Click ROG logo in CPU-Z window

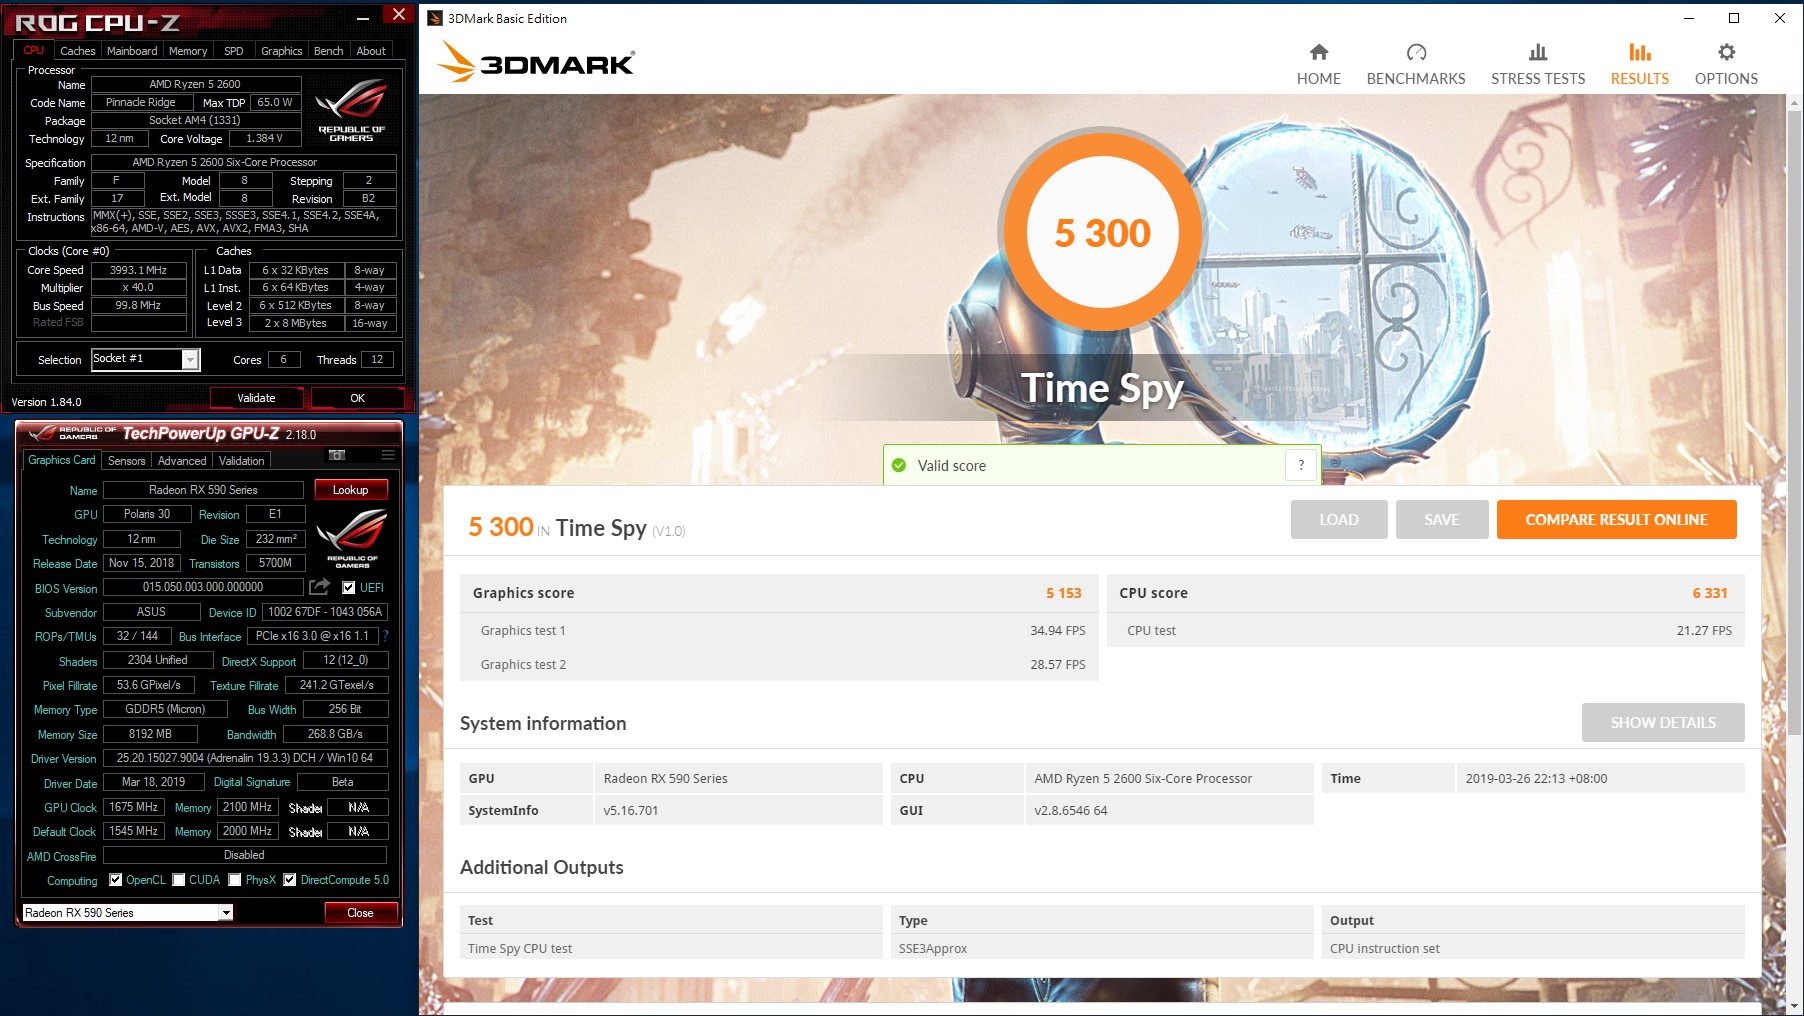[351, 109]
